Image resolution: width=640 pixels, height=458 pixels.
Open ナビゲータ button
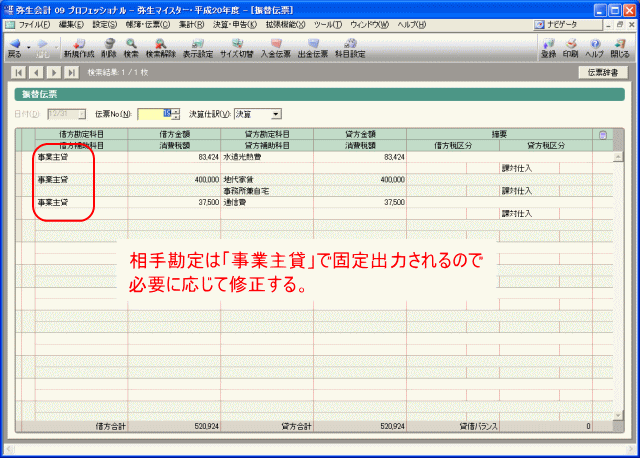pyautogui.click(x=567, y=24)
